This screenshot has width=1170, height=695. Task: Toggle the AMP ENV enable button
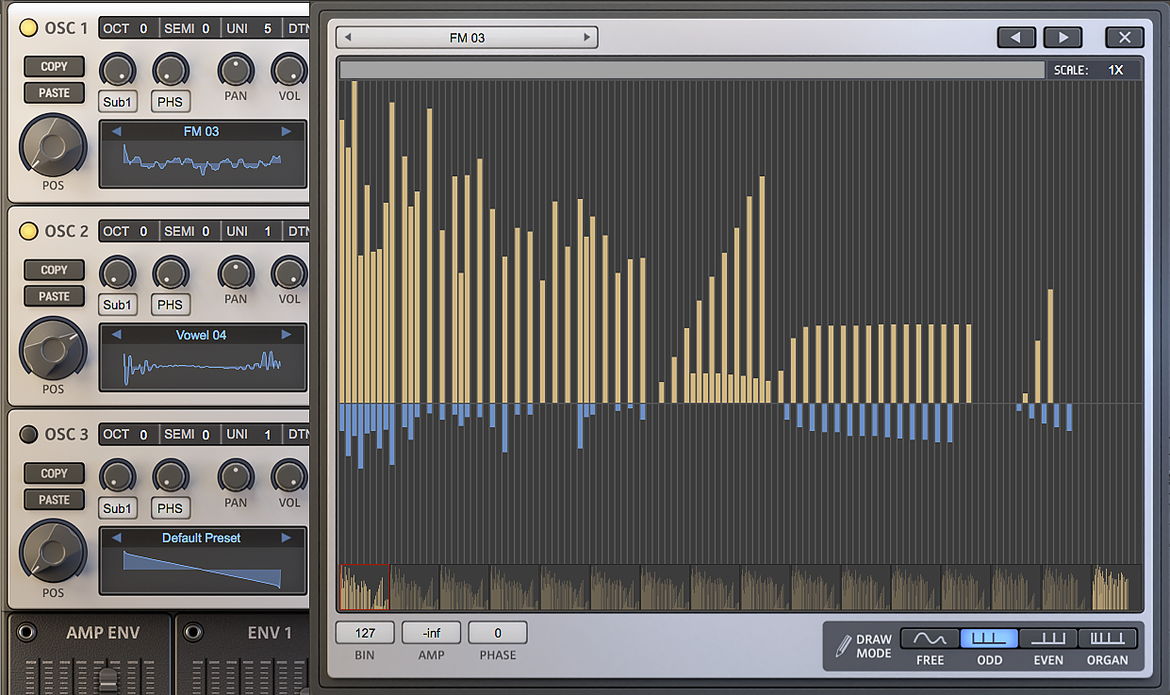tap(26, 633)
